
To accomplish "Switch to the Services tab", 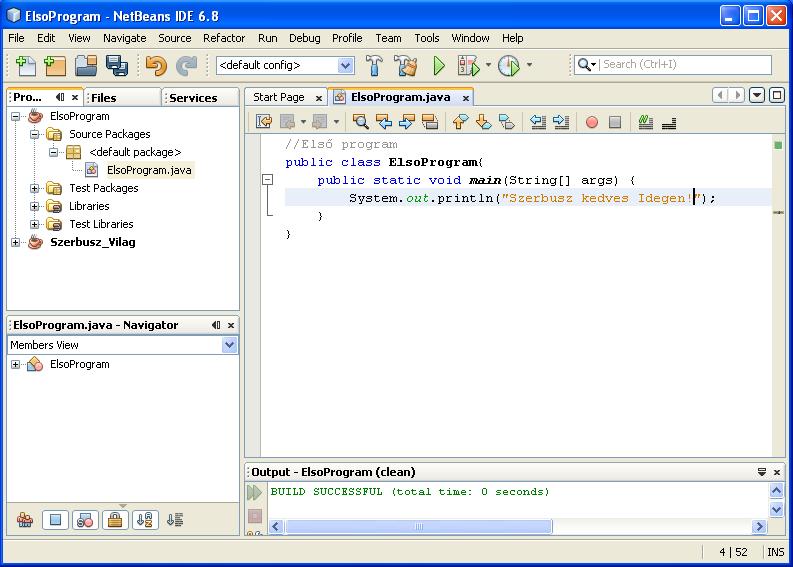I will 194,98.
